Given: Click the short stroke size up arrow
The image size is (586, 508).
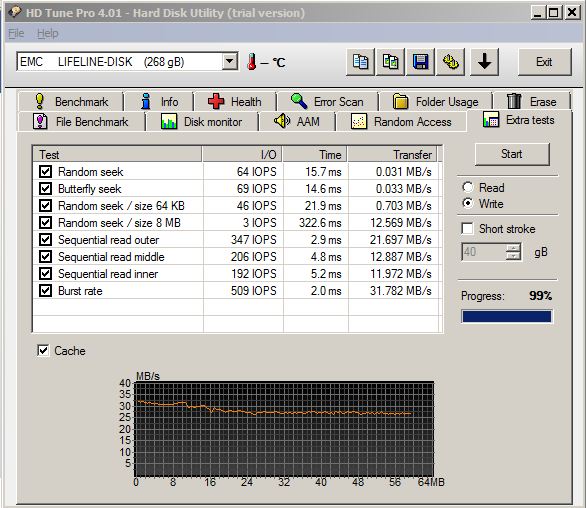Looking at the screenshot, I should (x=513, y=248).
